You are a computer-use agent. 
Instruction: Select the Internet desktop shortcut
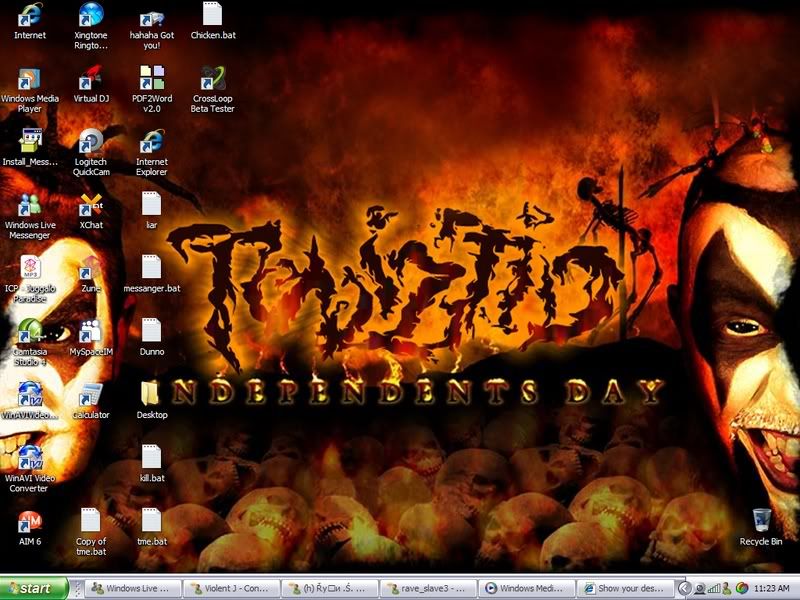pos(30,15)
